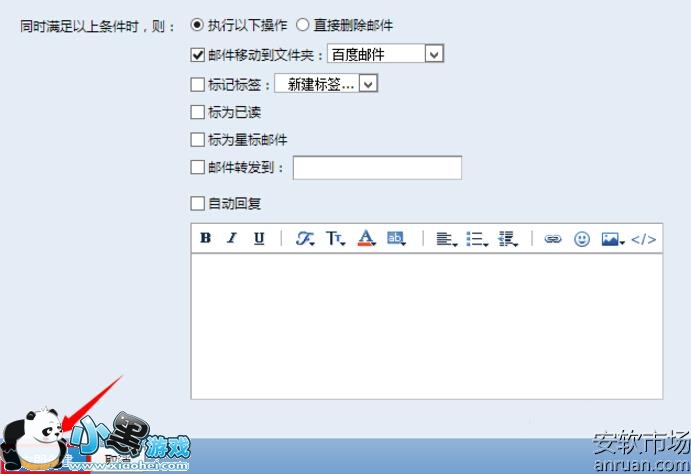Open the indent options

coord(508,239)
